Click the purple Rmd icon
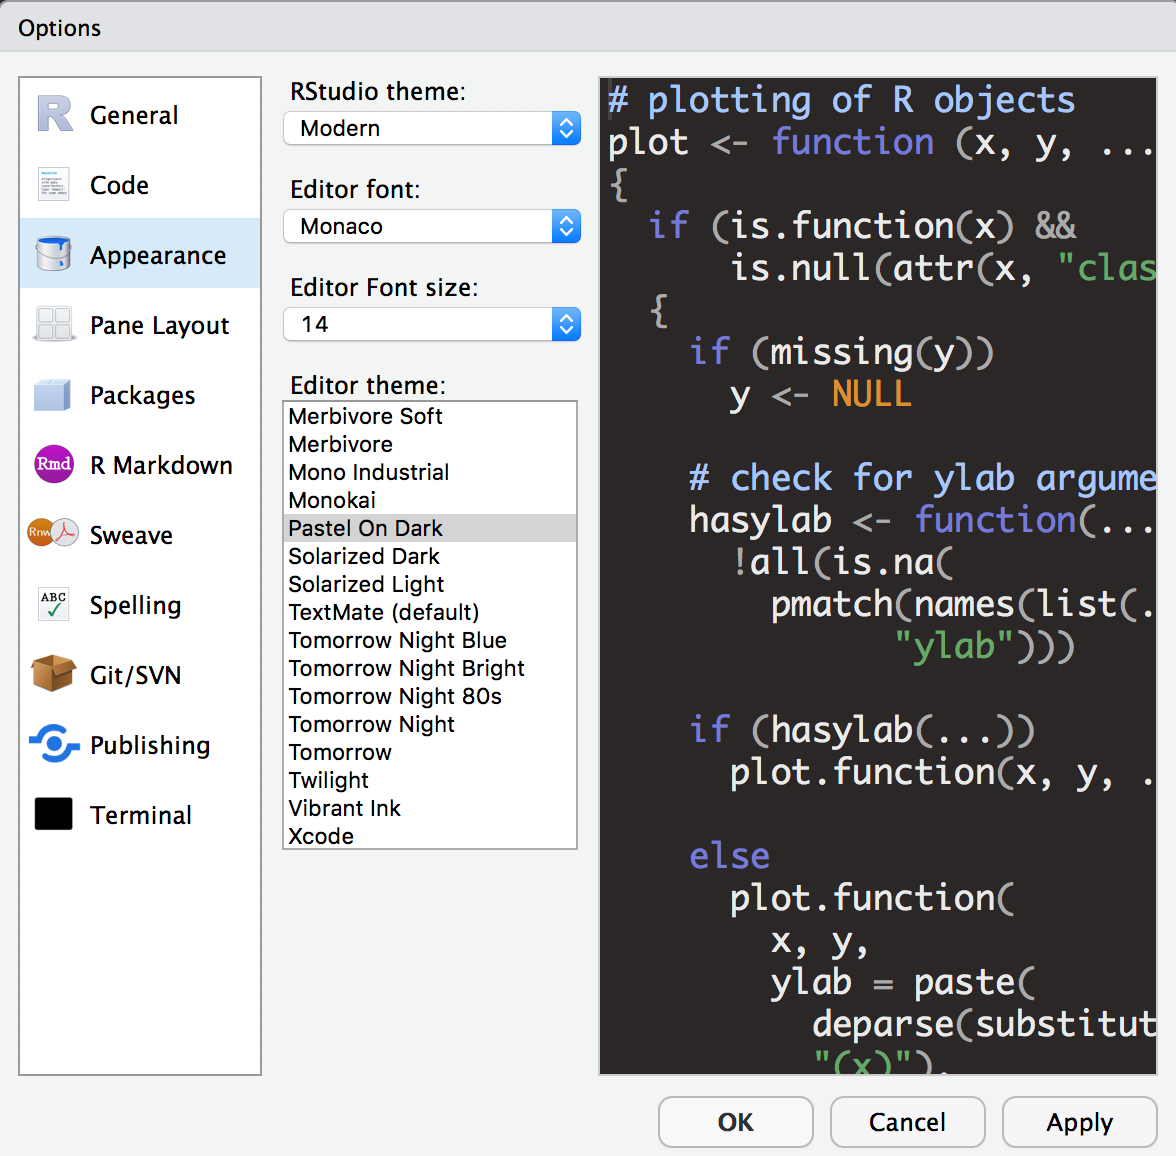Screen dimensions: 1176x1156 pos(54,464)
